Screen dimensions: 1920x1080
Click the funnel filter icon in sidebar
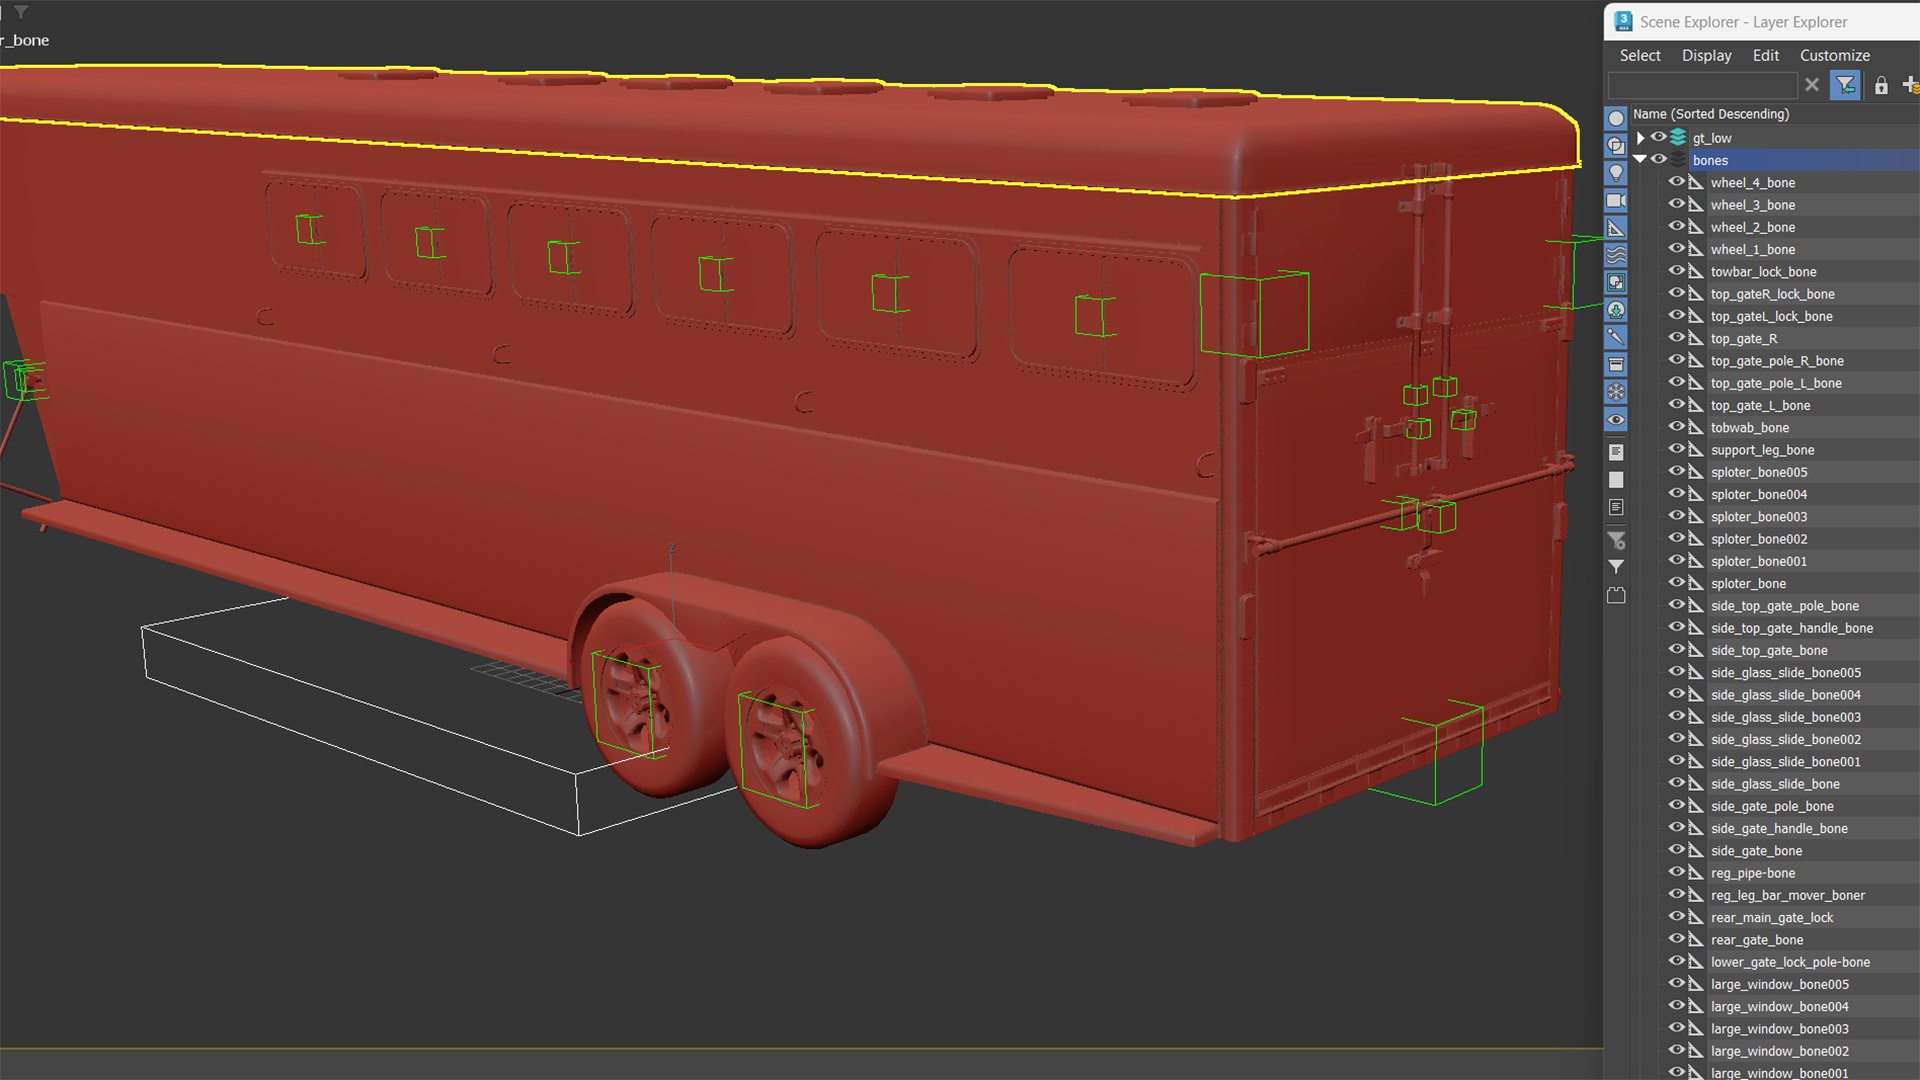coord(1616,567)
